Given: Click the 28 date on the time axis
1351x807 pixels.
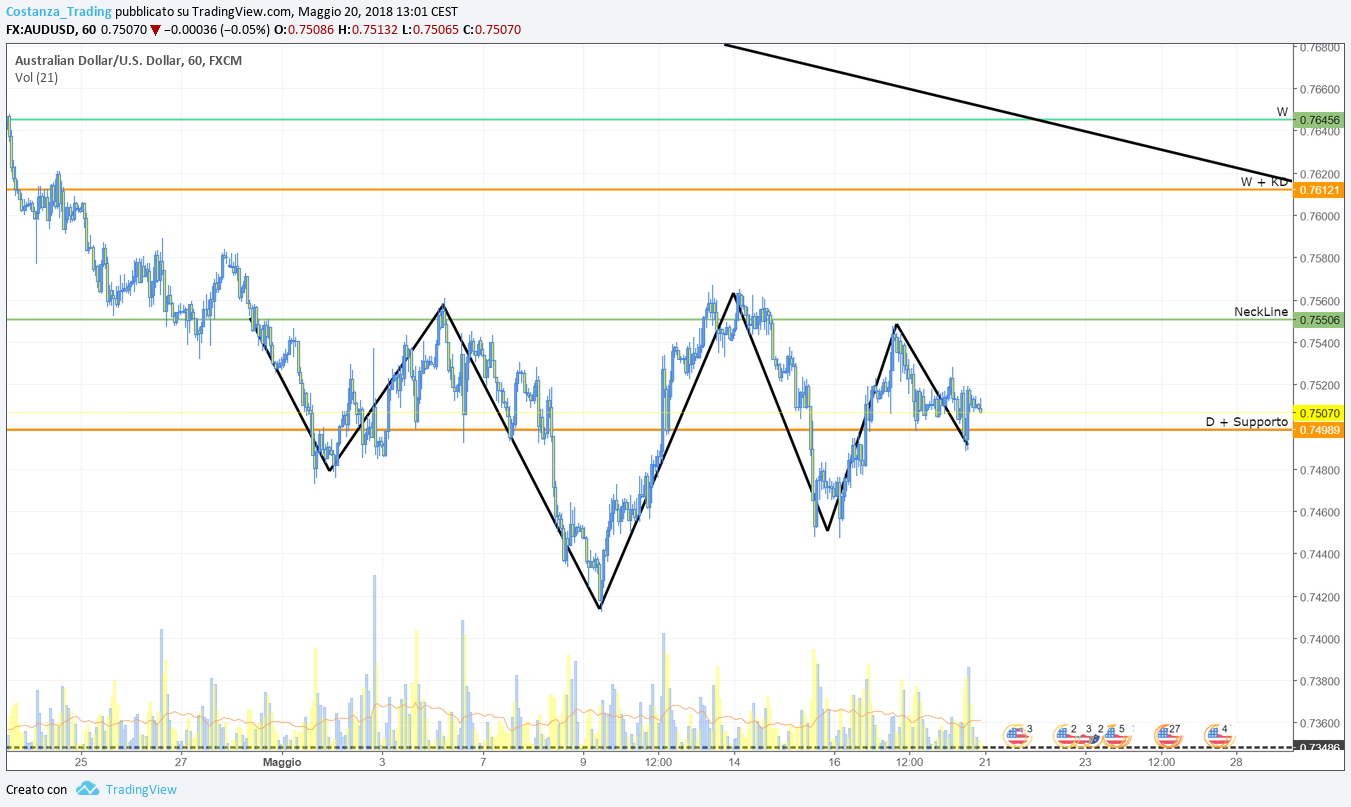Looking at the screenshot, I should pos(1236,762).
